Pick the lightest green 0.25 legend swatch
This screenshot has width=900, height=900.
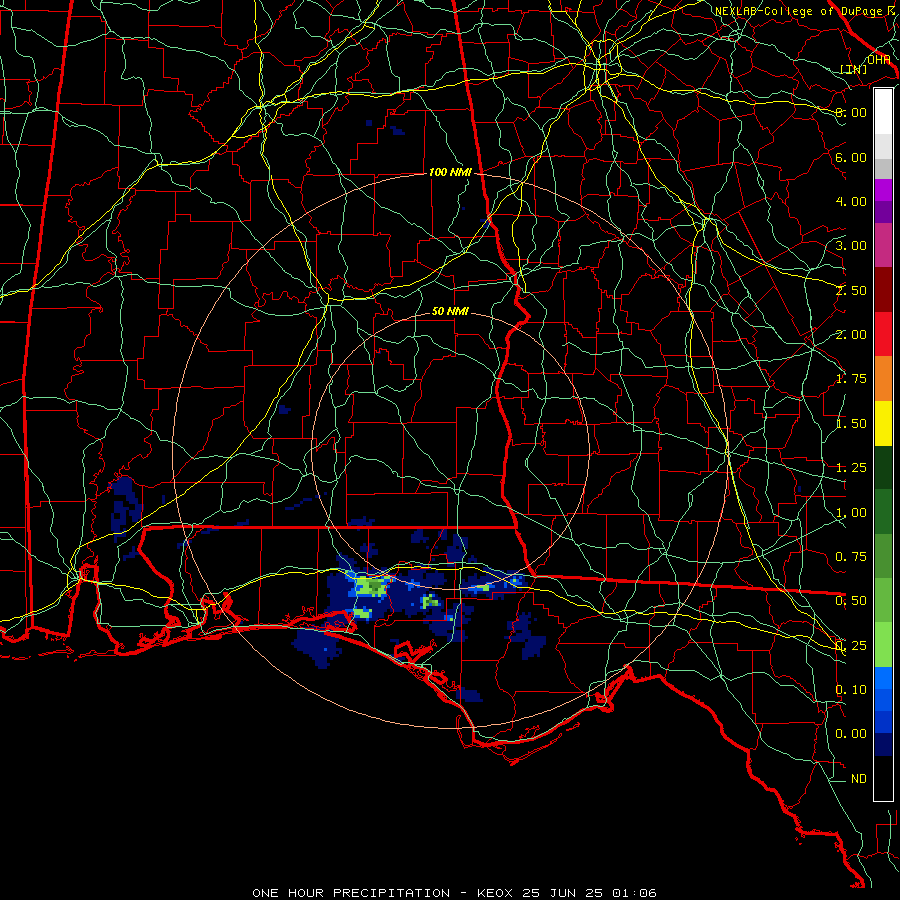click(883, 645)
